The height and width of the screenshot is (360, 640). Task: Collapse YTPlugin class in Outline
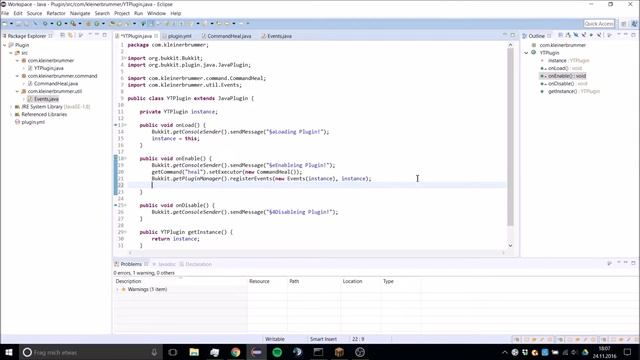coord(526,53)
